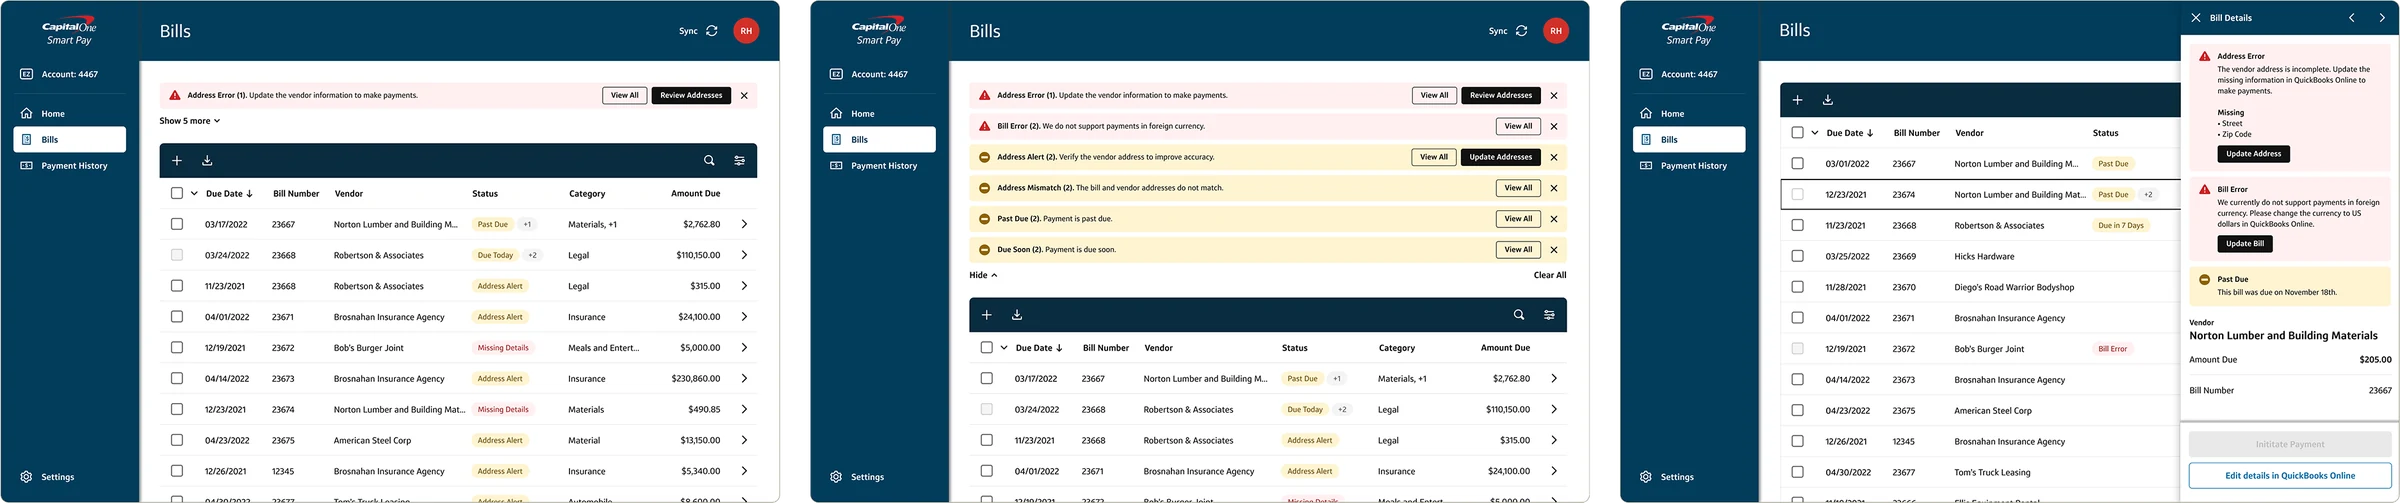The height and width of the screenshot is (503, 2400).
Task: Open bill 23667 details chevron on left screen
Action: point(744,225)
